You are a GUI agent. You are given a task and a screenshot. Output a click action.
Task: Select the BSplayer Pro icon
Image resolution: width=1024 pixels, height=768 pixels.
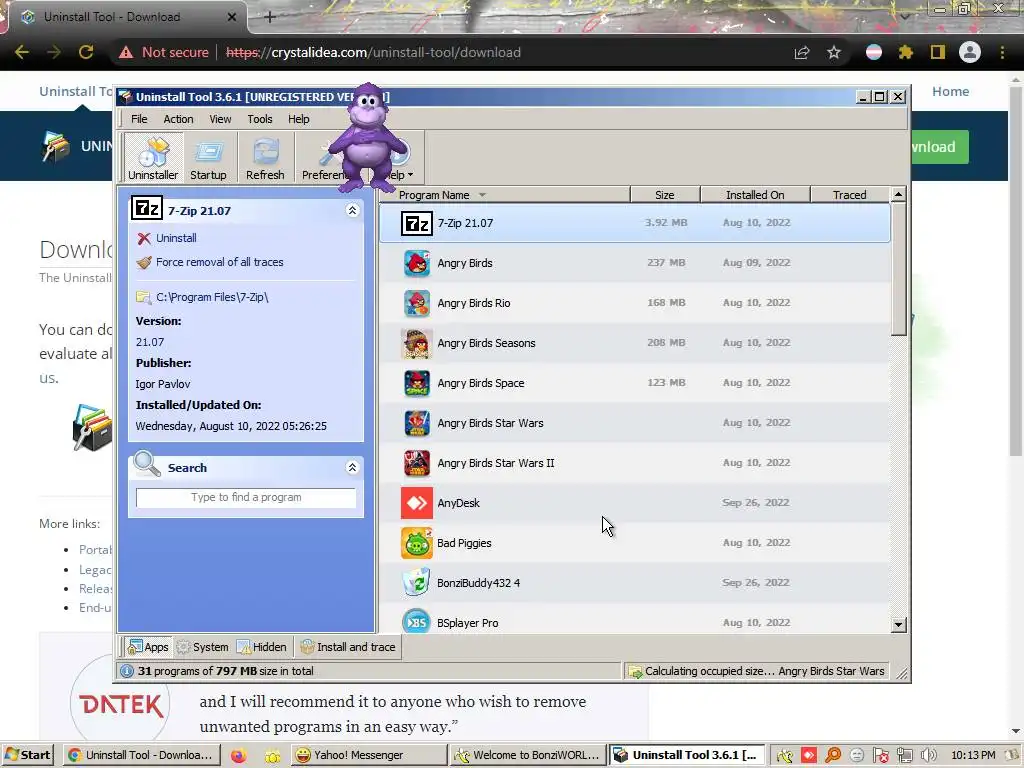tap(417, 622)
